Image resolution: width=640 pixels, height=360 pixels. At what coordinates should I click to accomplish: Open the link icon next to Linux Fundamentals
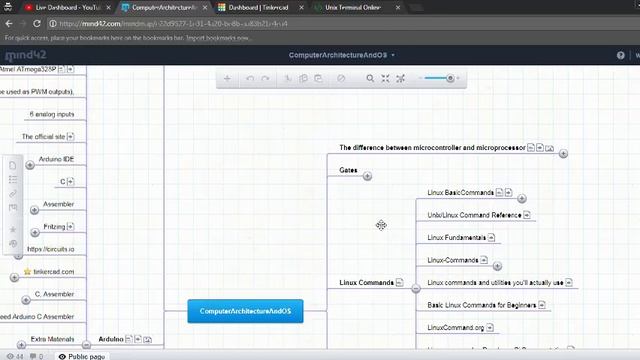point(491,237)
